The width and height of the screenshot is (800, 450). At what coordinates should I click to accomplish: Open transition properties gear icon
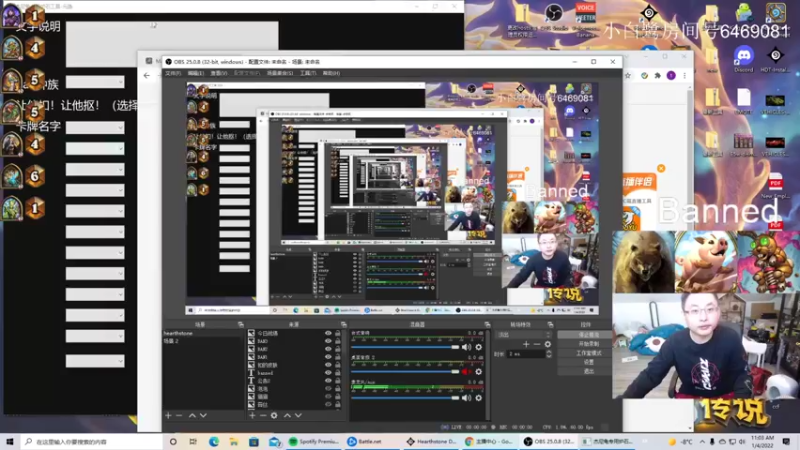point(547,344)
